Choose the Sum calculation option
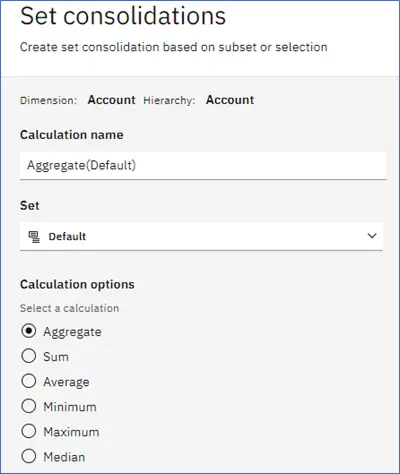The height and width of the screenshot is (474, 400). pyautogui.click(x=29, y=356)
